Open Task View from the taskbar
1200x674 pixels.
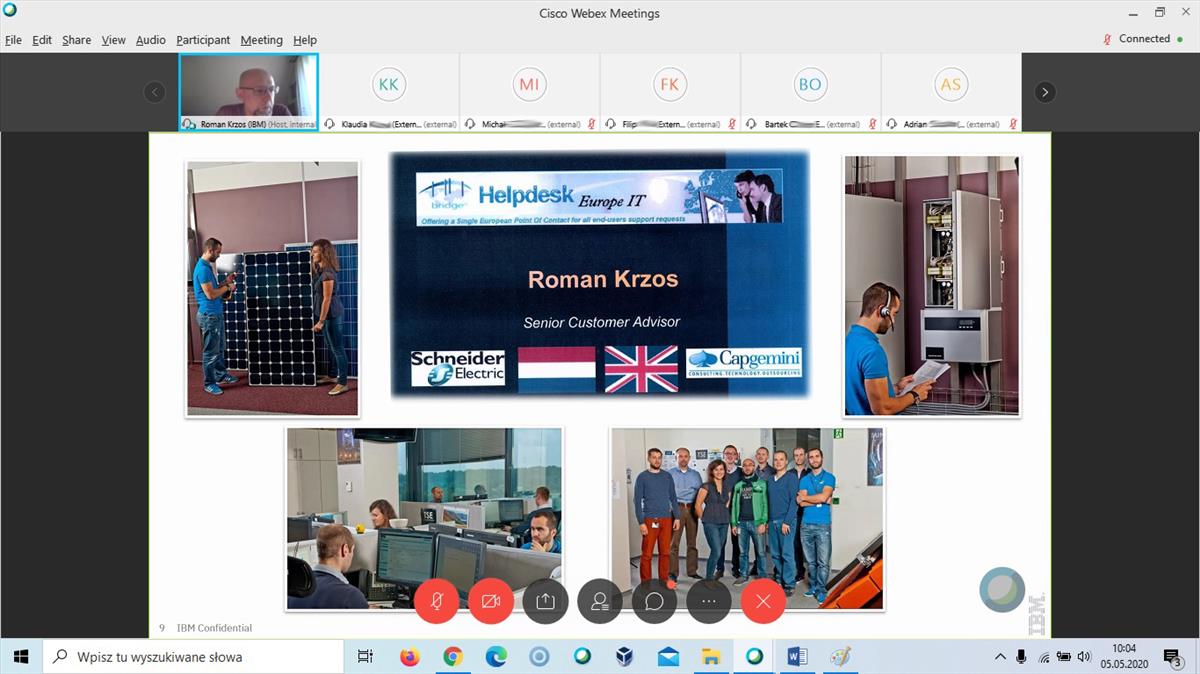[365, 657]
